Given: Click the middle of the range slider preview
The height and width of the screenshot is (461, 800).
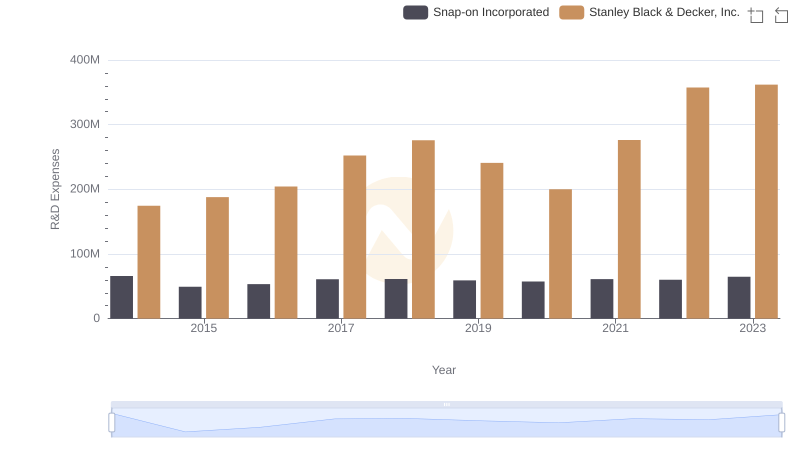Looking at the screenshot, I should [446, 424].
